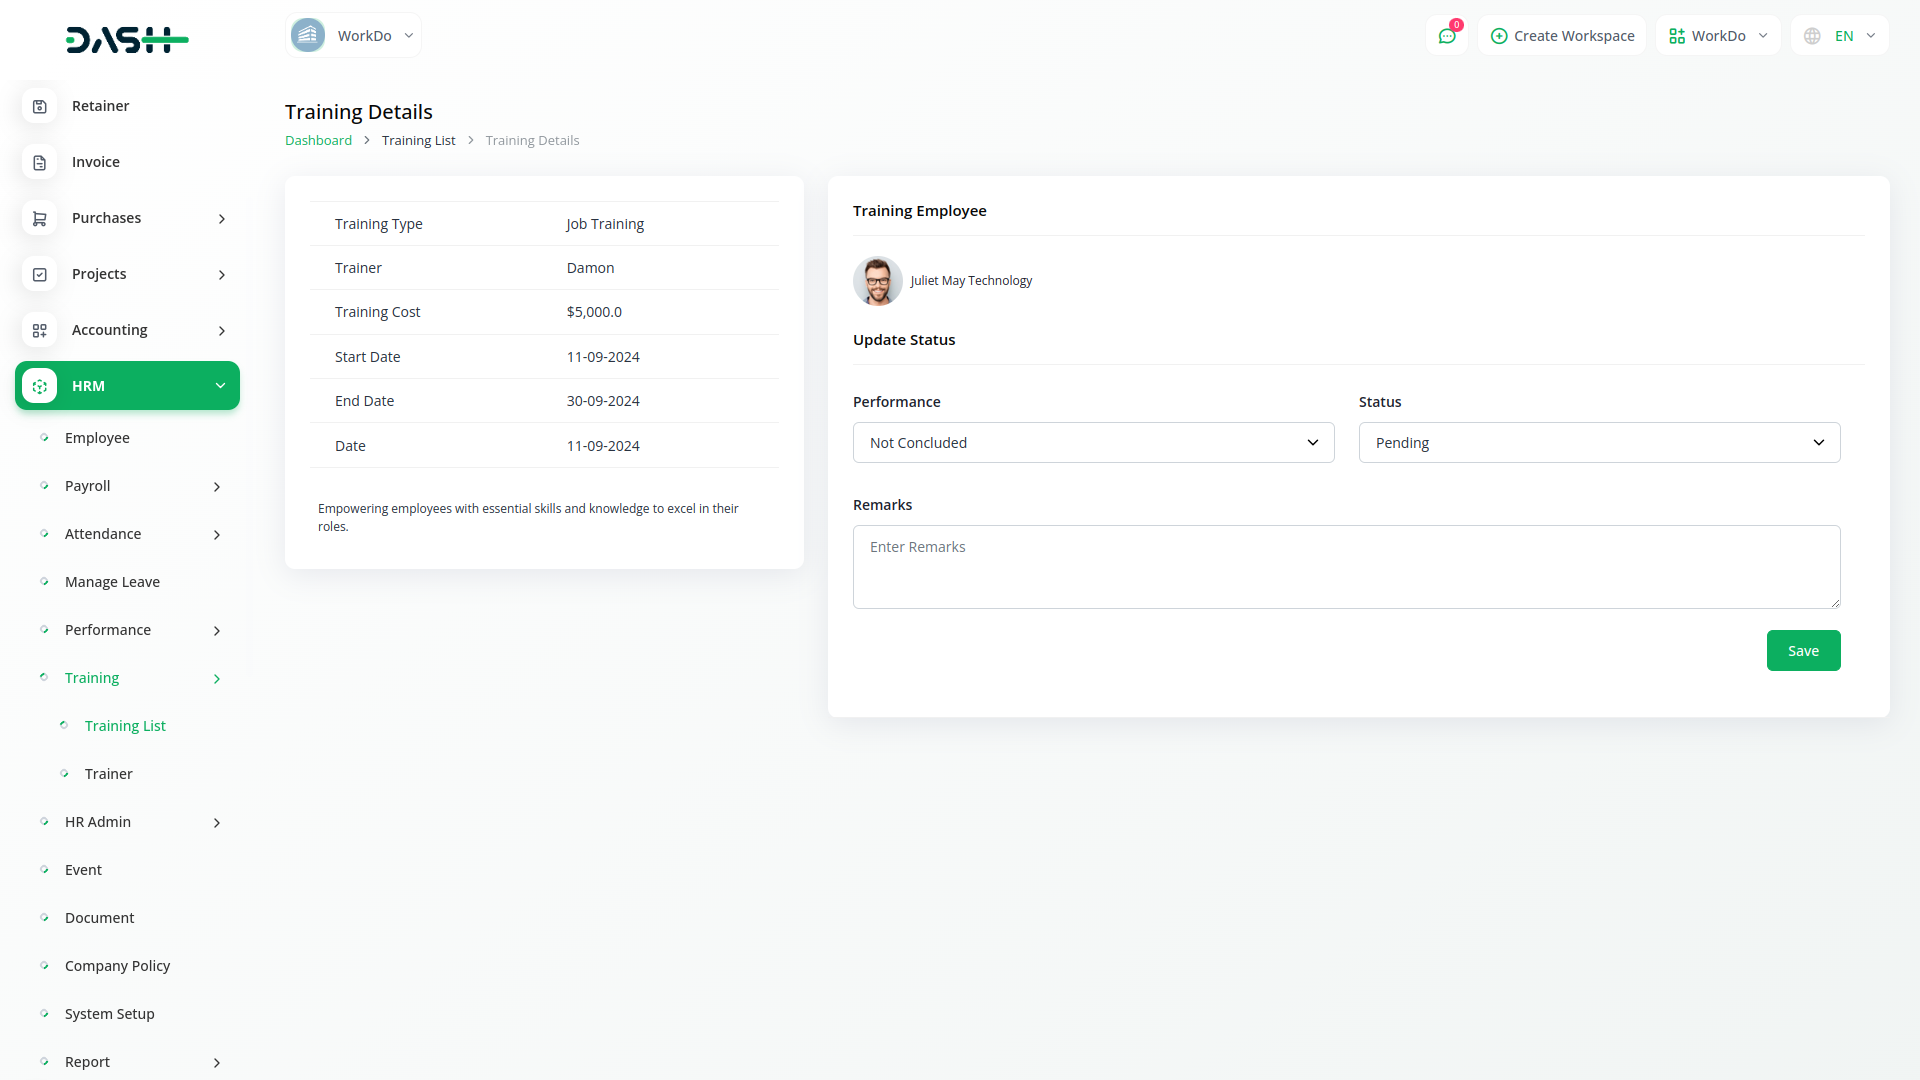The image size is (1920, 1080).
Task: Click the HRM module icon
Action: pyautogui.click(x=40, y=386)
